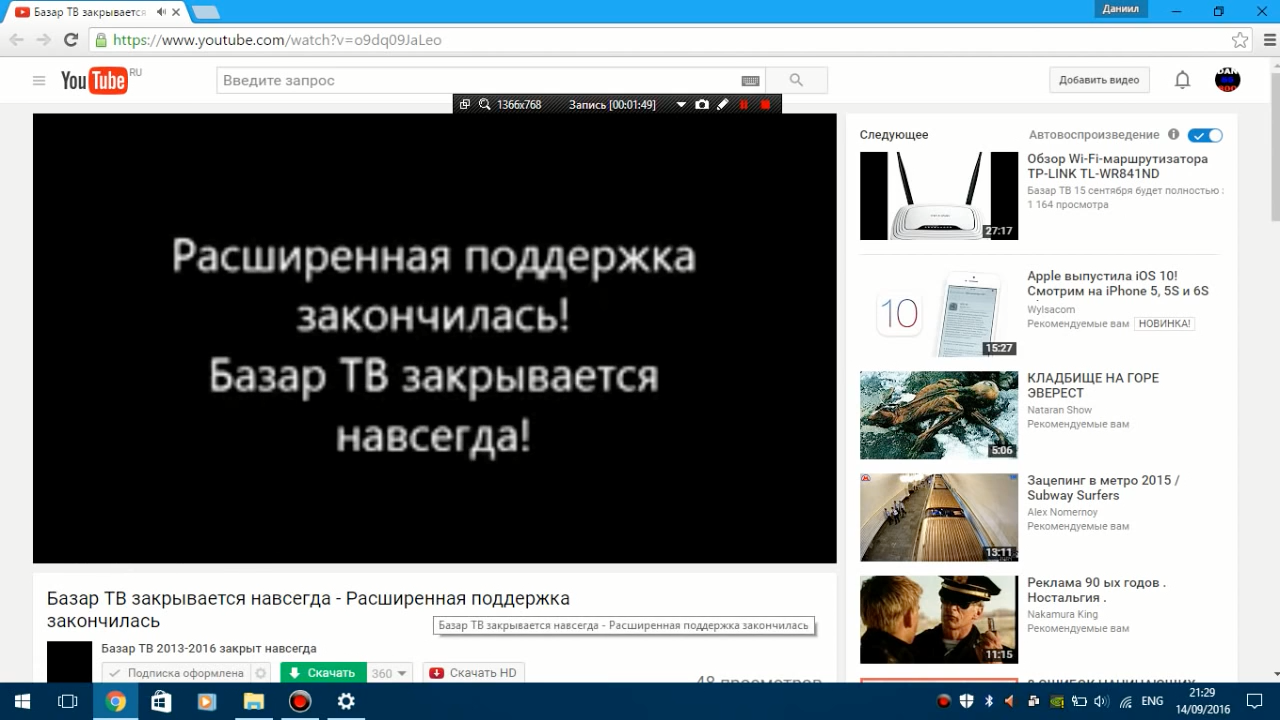Stop the screen recording with the red square
Image resolution: width=1280 pixels, height=720 pixels.
point(766,104)
